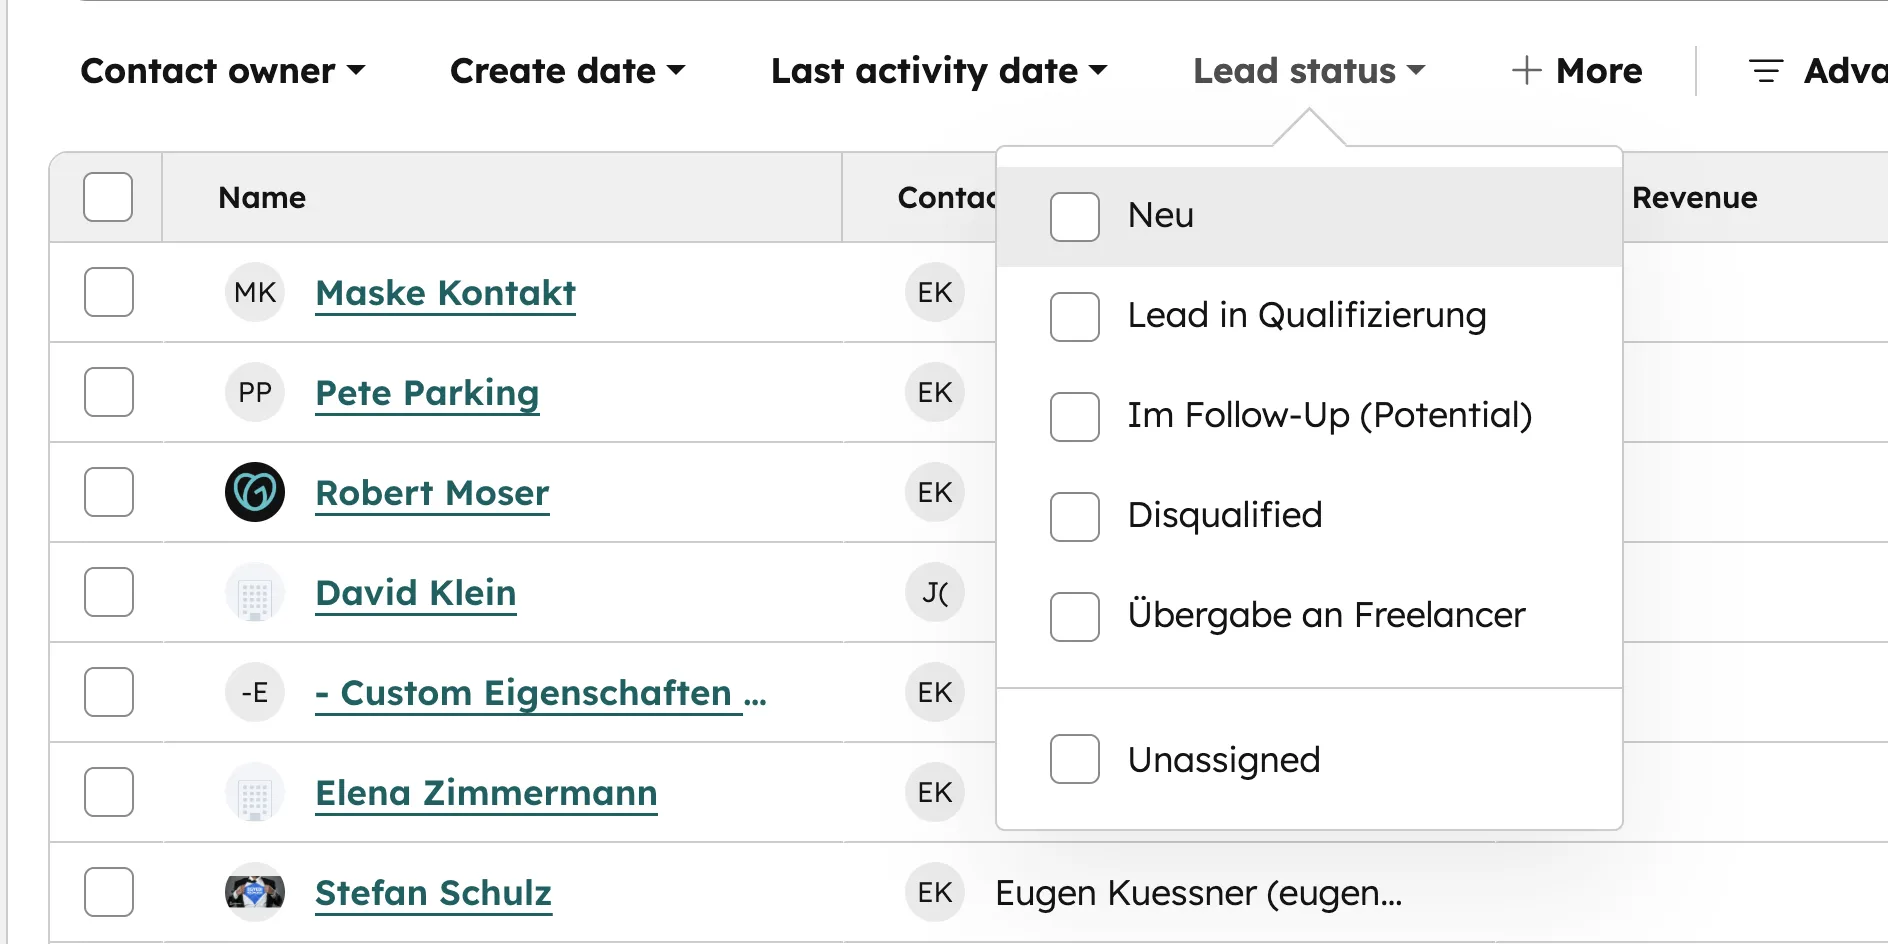The image size is (1888, 944).
Task: Enable the Disqualified filter checkbox
Action: click(x=1074, y=517)
